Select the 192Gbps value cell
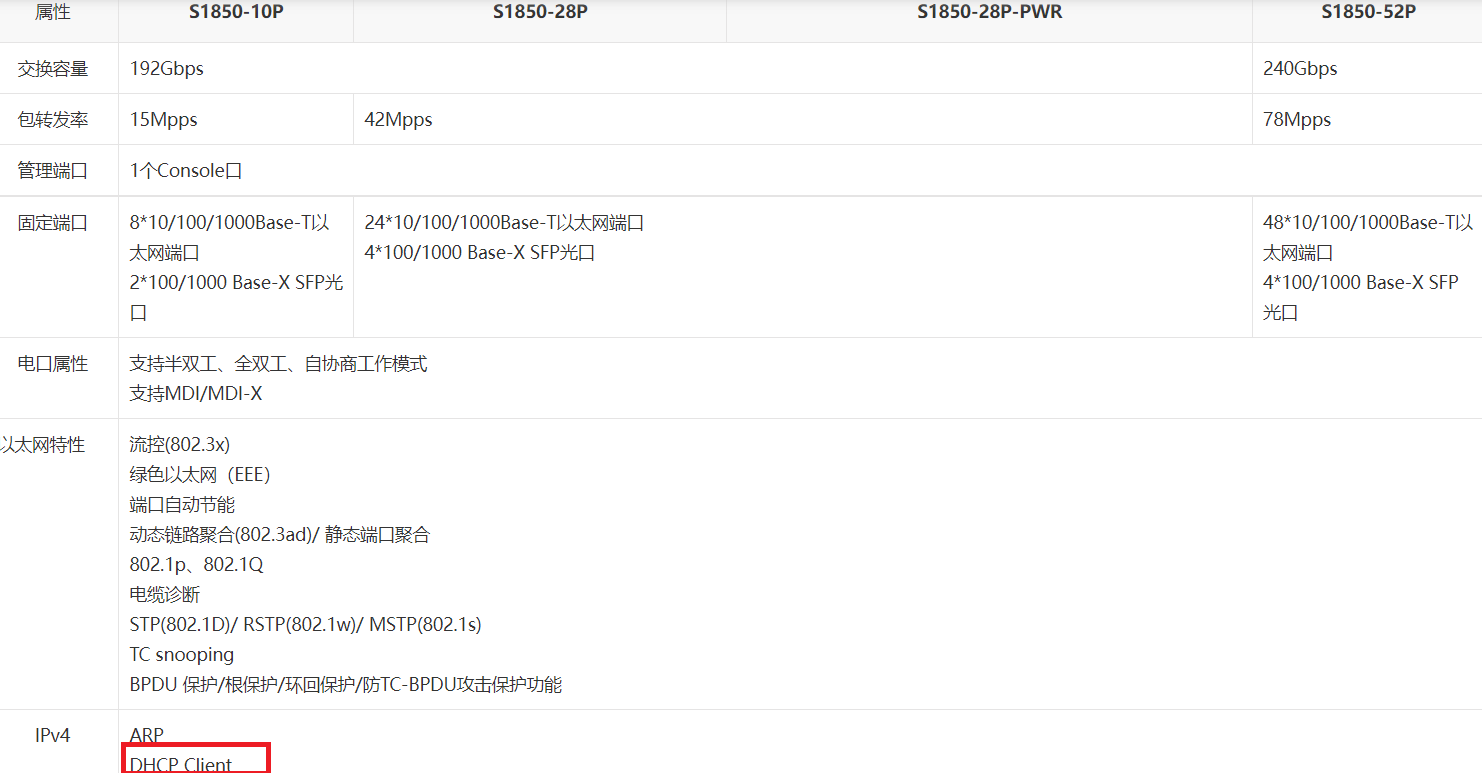The height and width of the screenshot is (773, 1482). pyautogui.click(x=167, y=69)
